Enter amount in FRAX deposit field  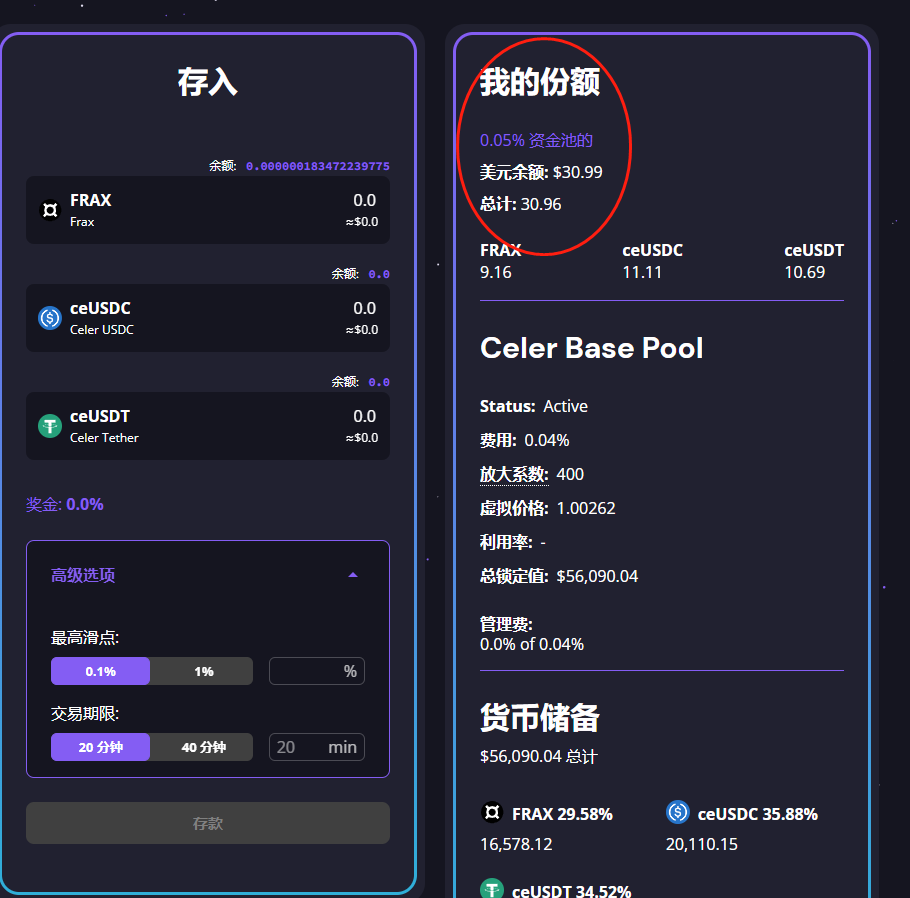[x=300, y=201]
